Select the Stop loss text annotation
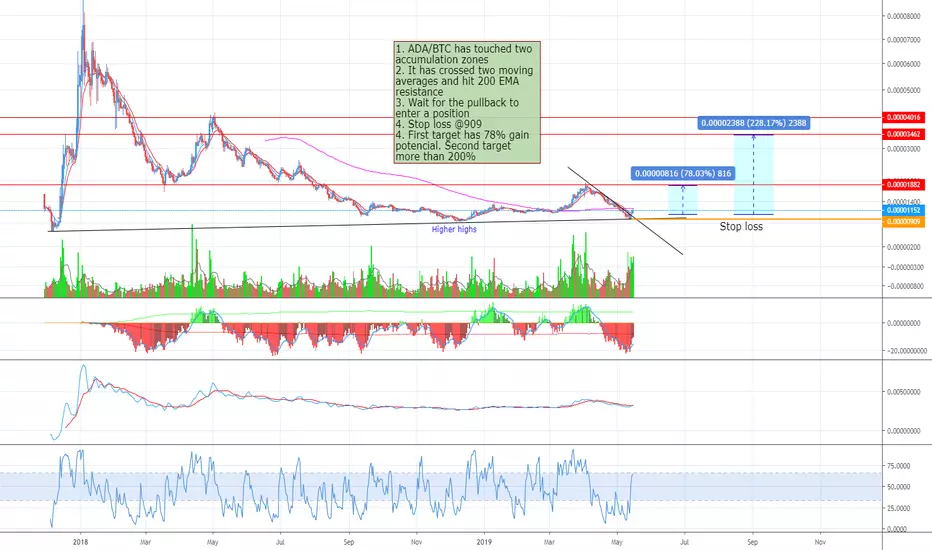This screenshot has width=932, height=550. click(741, 227)
